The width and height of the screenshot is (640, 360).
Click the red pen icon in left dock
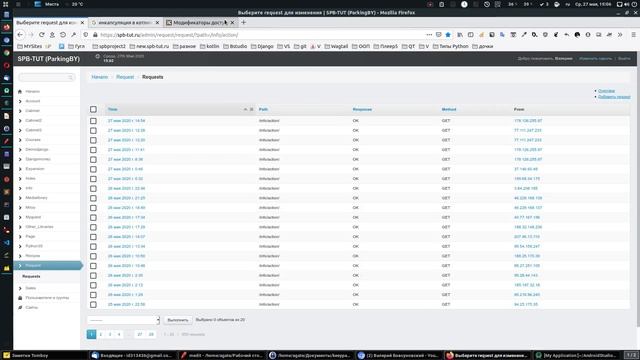point(6,142)
